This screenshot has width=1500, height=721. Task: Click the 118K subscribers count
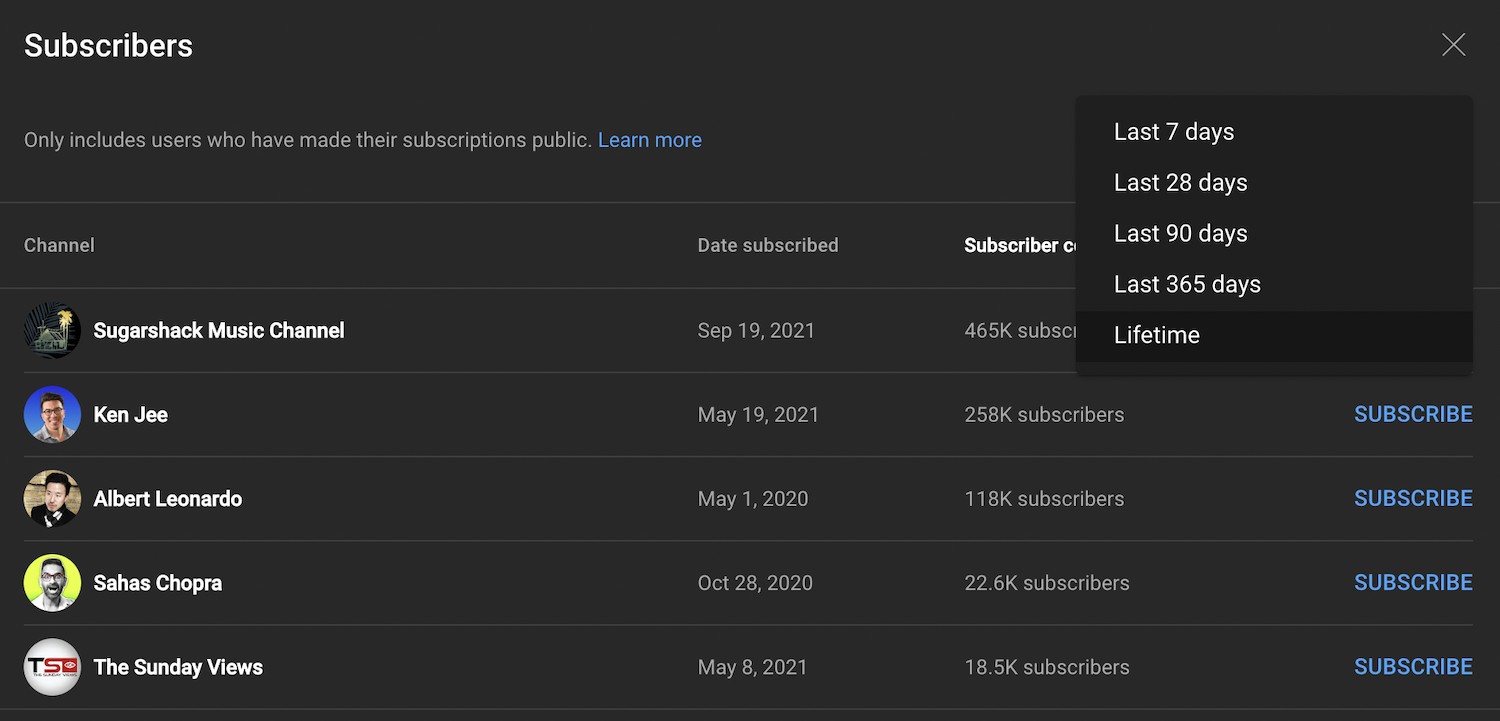click(x=1044, y=499)
